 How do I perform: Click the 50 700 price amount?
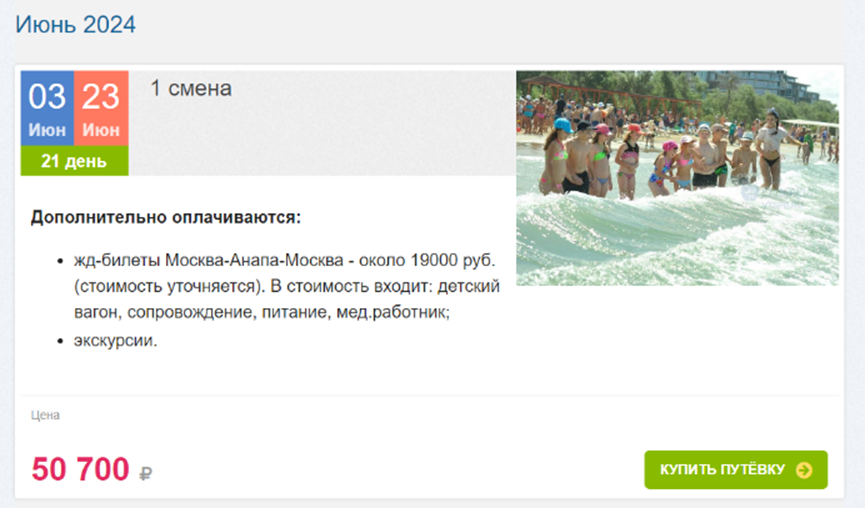pos(80,469)
